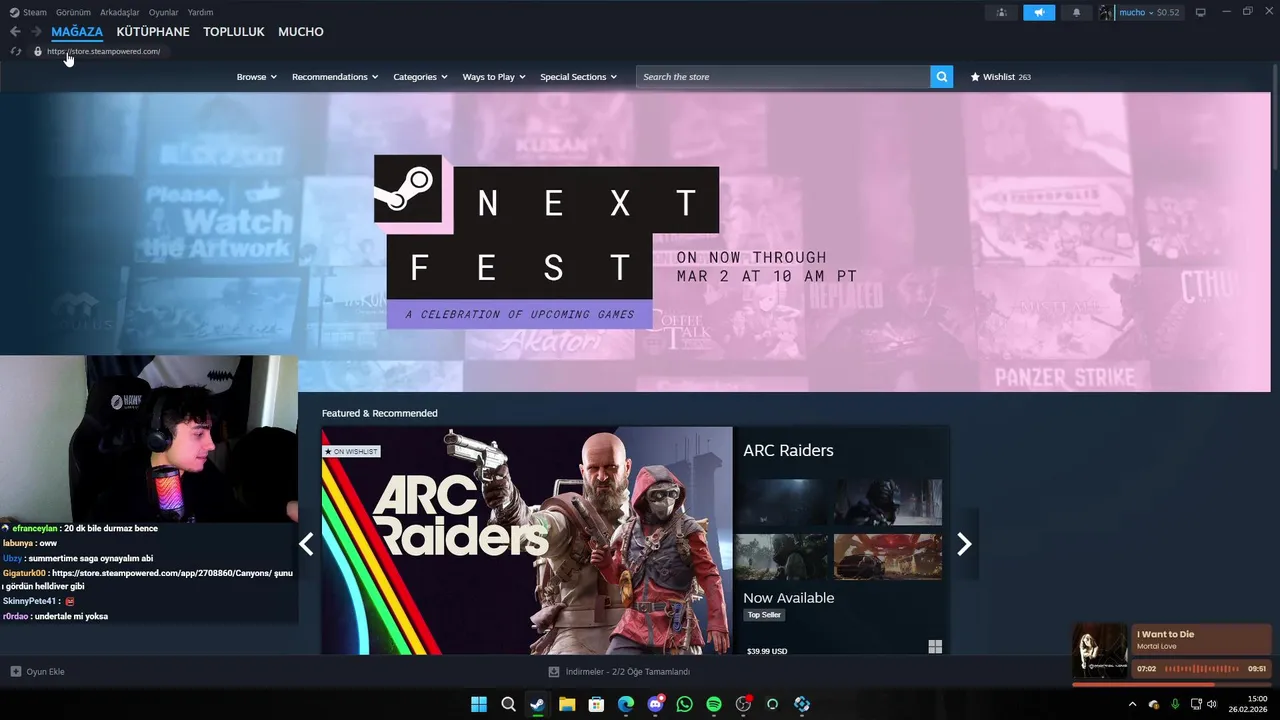Image resolution: width=1280 pixels, height=720 pixels.
Task: Open the MUCHO profile tab
Action: [x=301, y=32]
